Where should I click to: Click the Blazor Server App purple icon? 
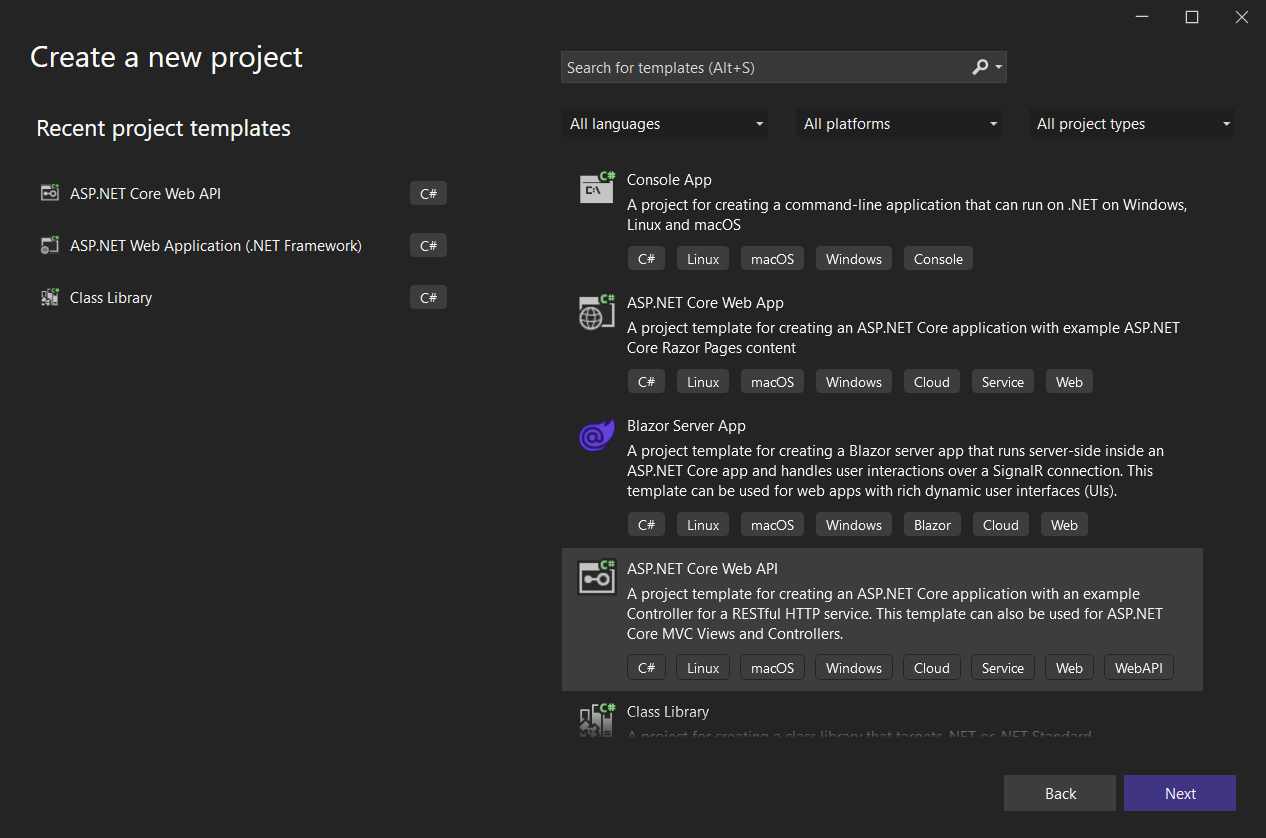tap(596, 435)
